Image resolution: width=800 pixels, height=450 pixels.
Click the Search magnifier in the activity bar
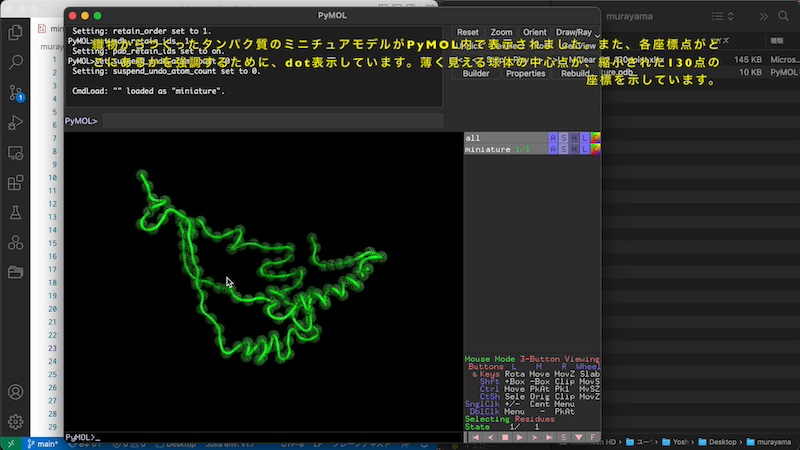pos(15,62)
